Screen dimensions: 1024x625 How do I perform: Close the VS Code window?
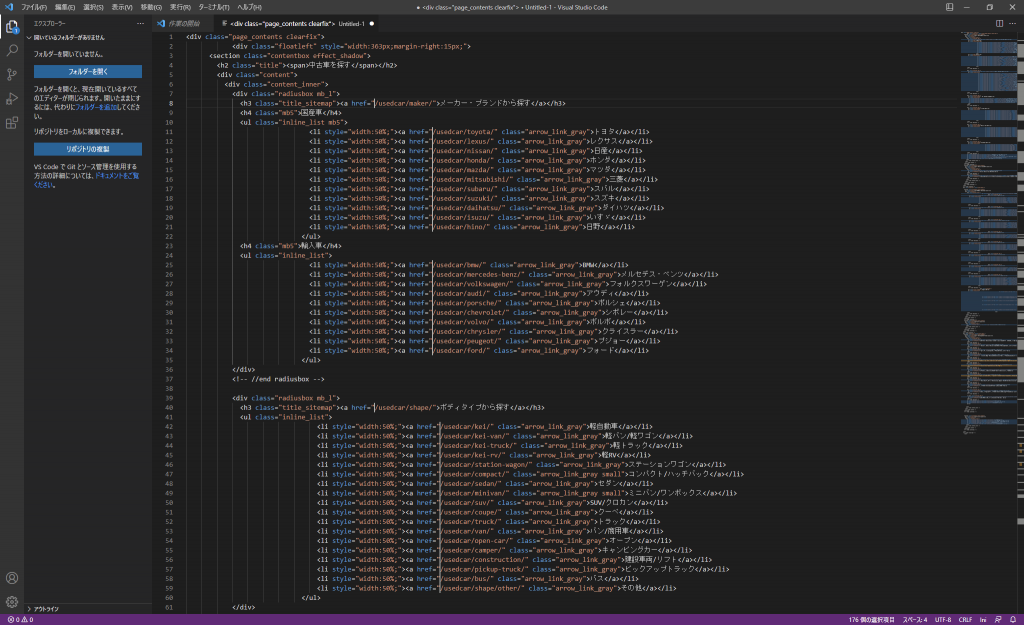pos(1012,7)
